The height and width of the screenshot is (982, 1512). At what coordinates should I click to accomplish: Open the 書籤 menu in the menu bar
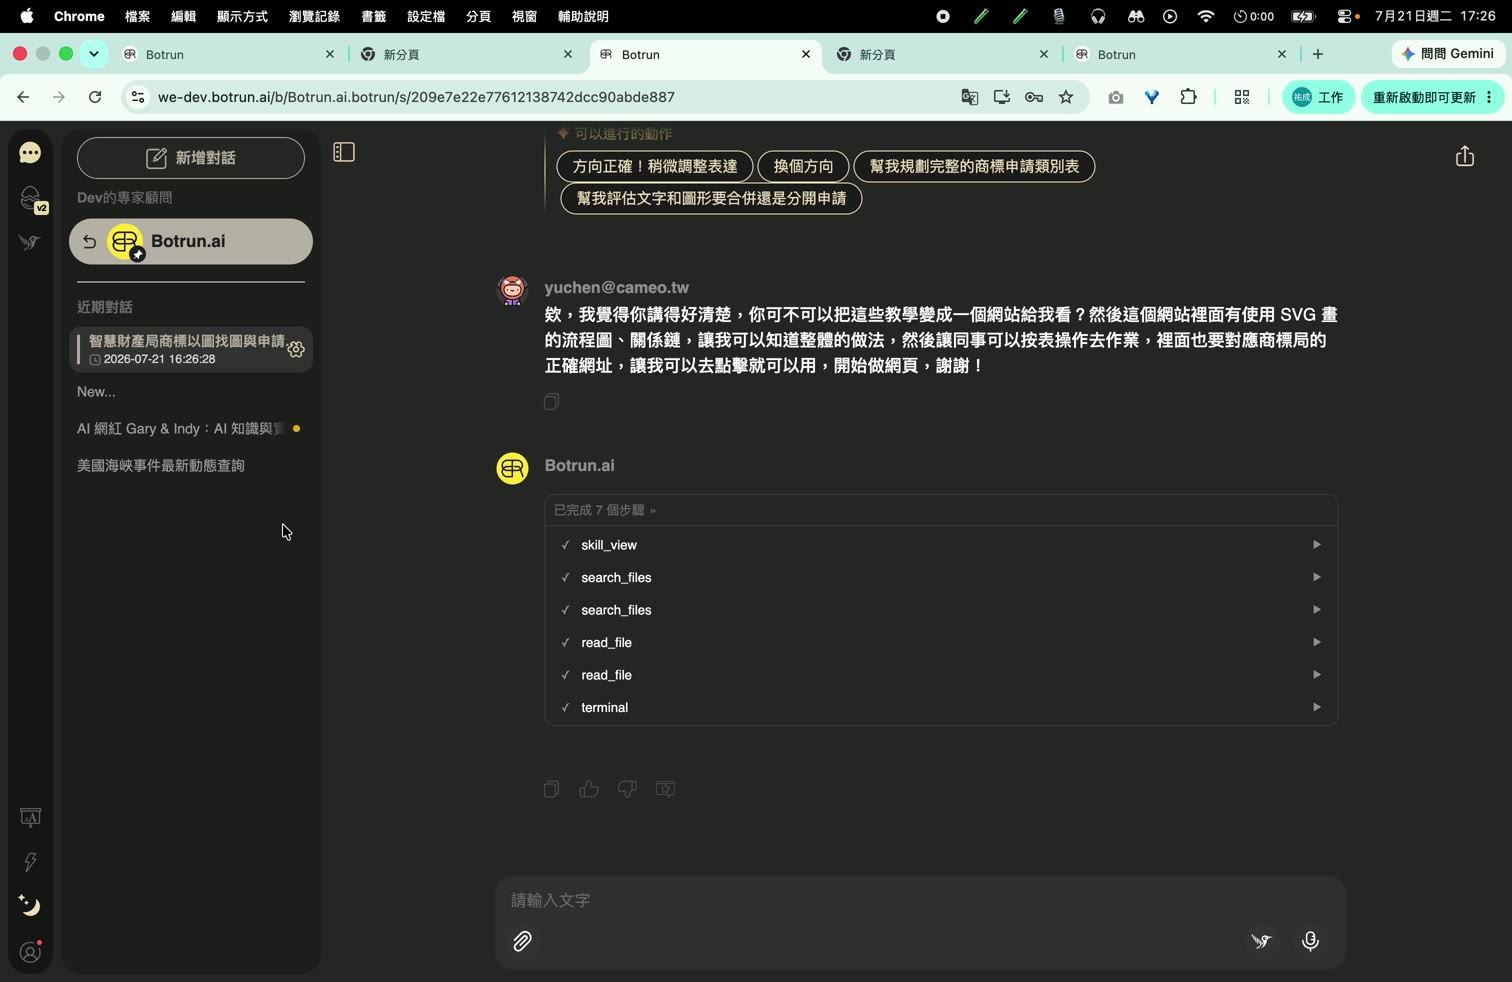coord(373,16)
